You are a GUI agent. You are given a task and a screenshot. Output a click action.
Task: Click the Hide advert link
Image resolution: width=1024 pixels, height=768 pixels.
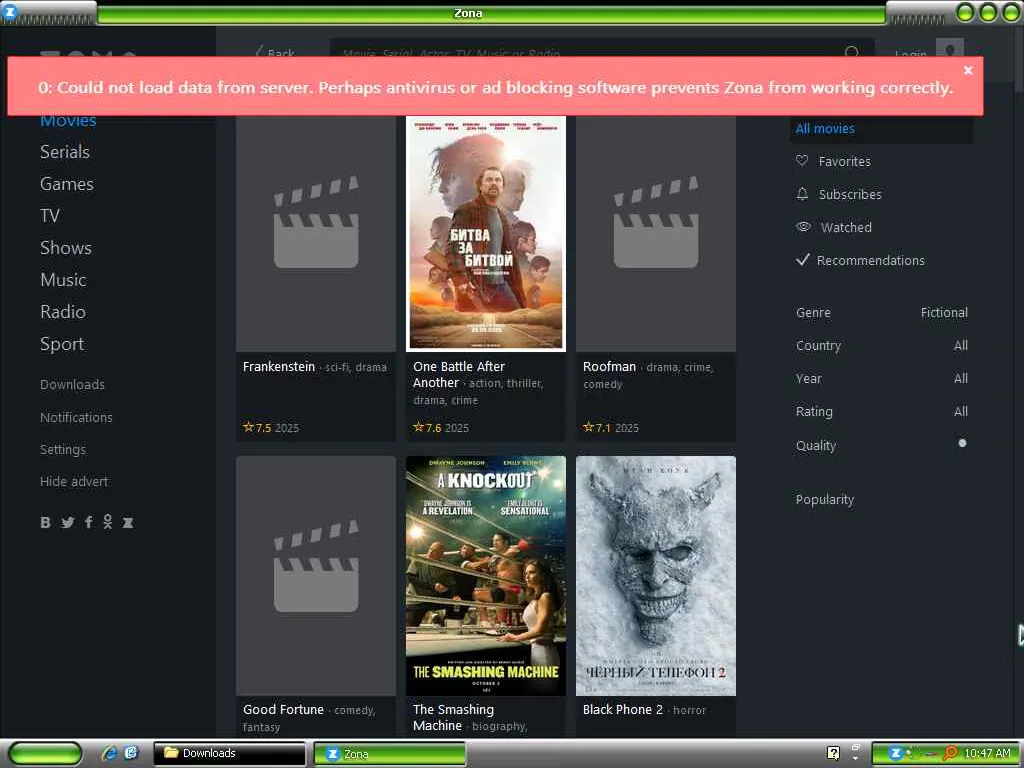pos(74,481)
